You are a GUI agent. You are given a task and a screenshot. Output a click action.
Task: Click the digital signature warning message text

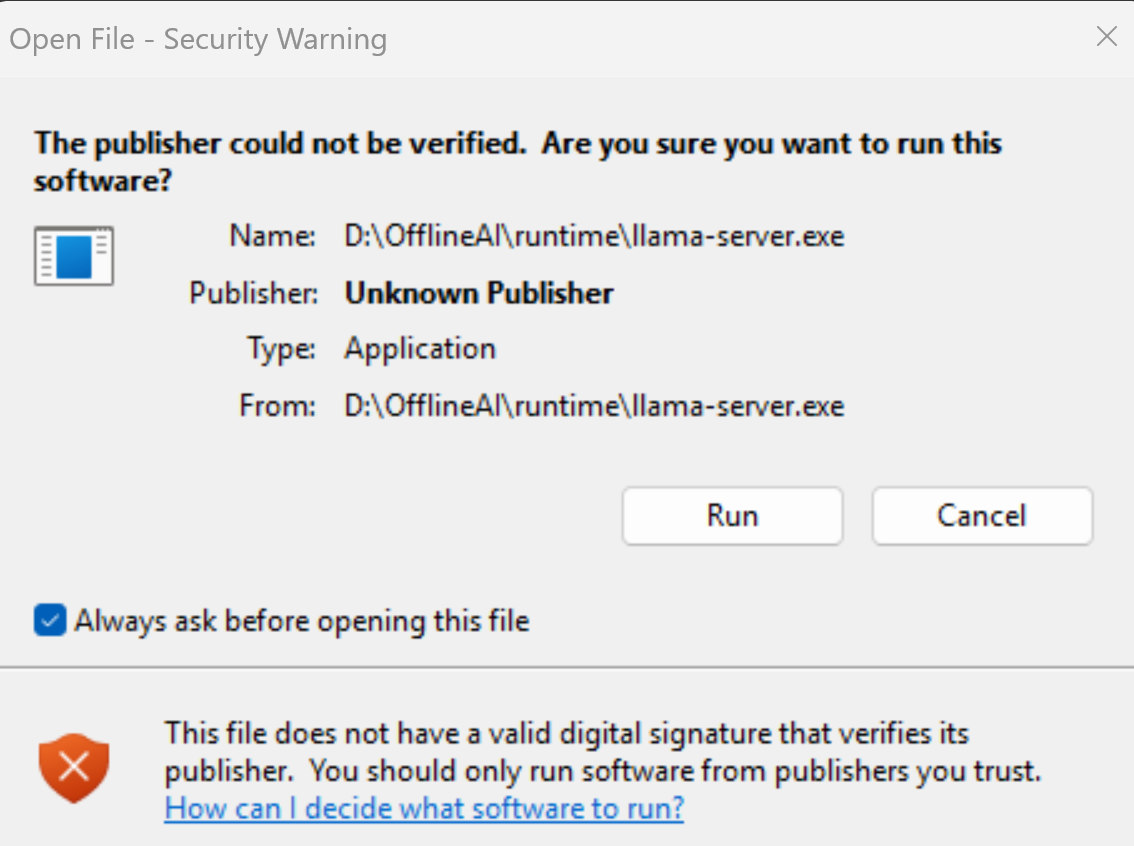602,752
